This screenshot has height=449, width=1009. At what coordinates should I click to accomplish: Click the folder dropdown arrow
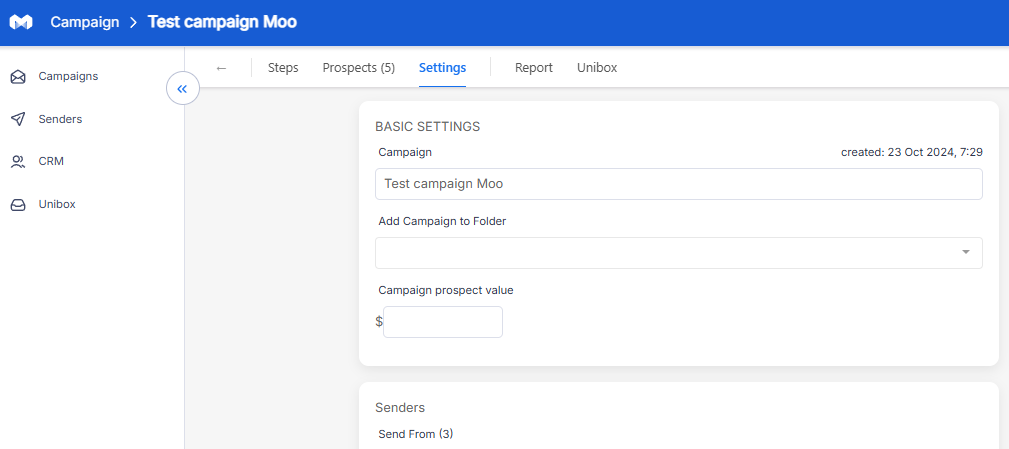[x=966, y=252]
